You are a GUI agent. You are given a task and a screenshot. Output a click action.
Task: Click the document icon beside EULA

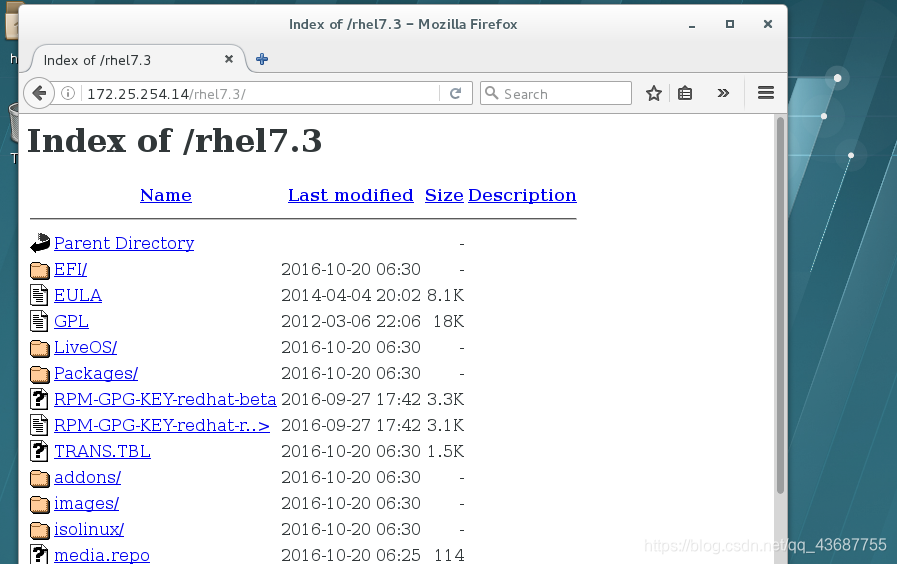(x=39, y=295)
